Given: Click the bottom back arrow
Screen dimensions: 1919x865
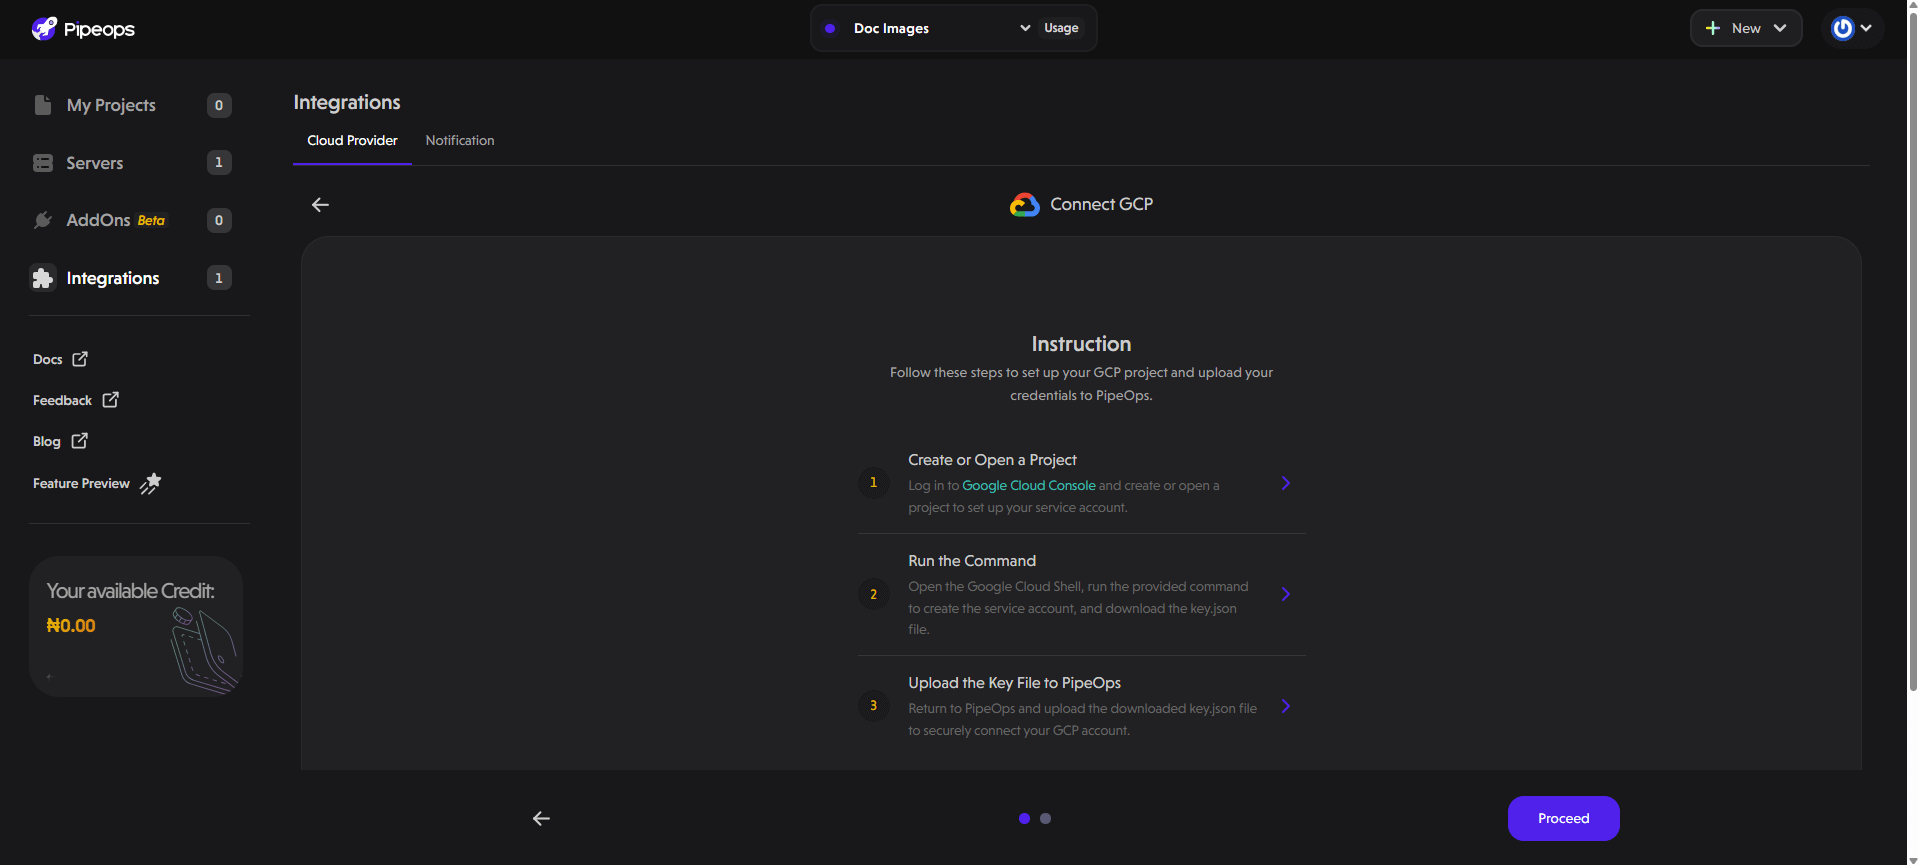Looking at the screenshot, I should [541, 818].
